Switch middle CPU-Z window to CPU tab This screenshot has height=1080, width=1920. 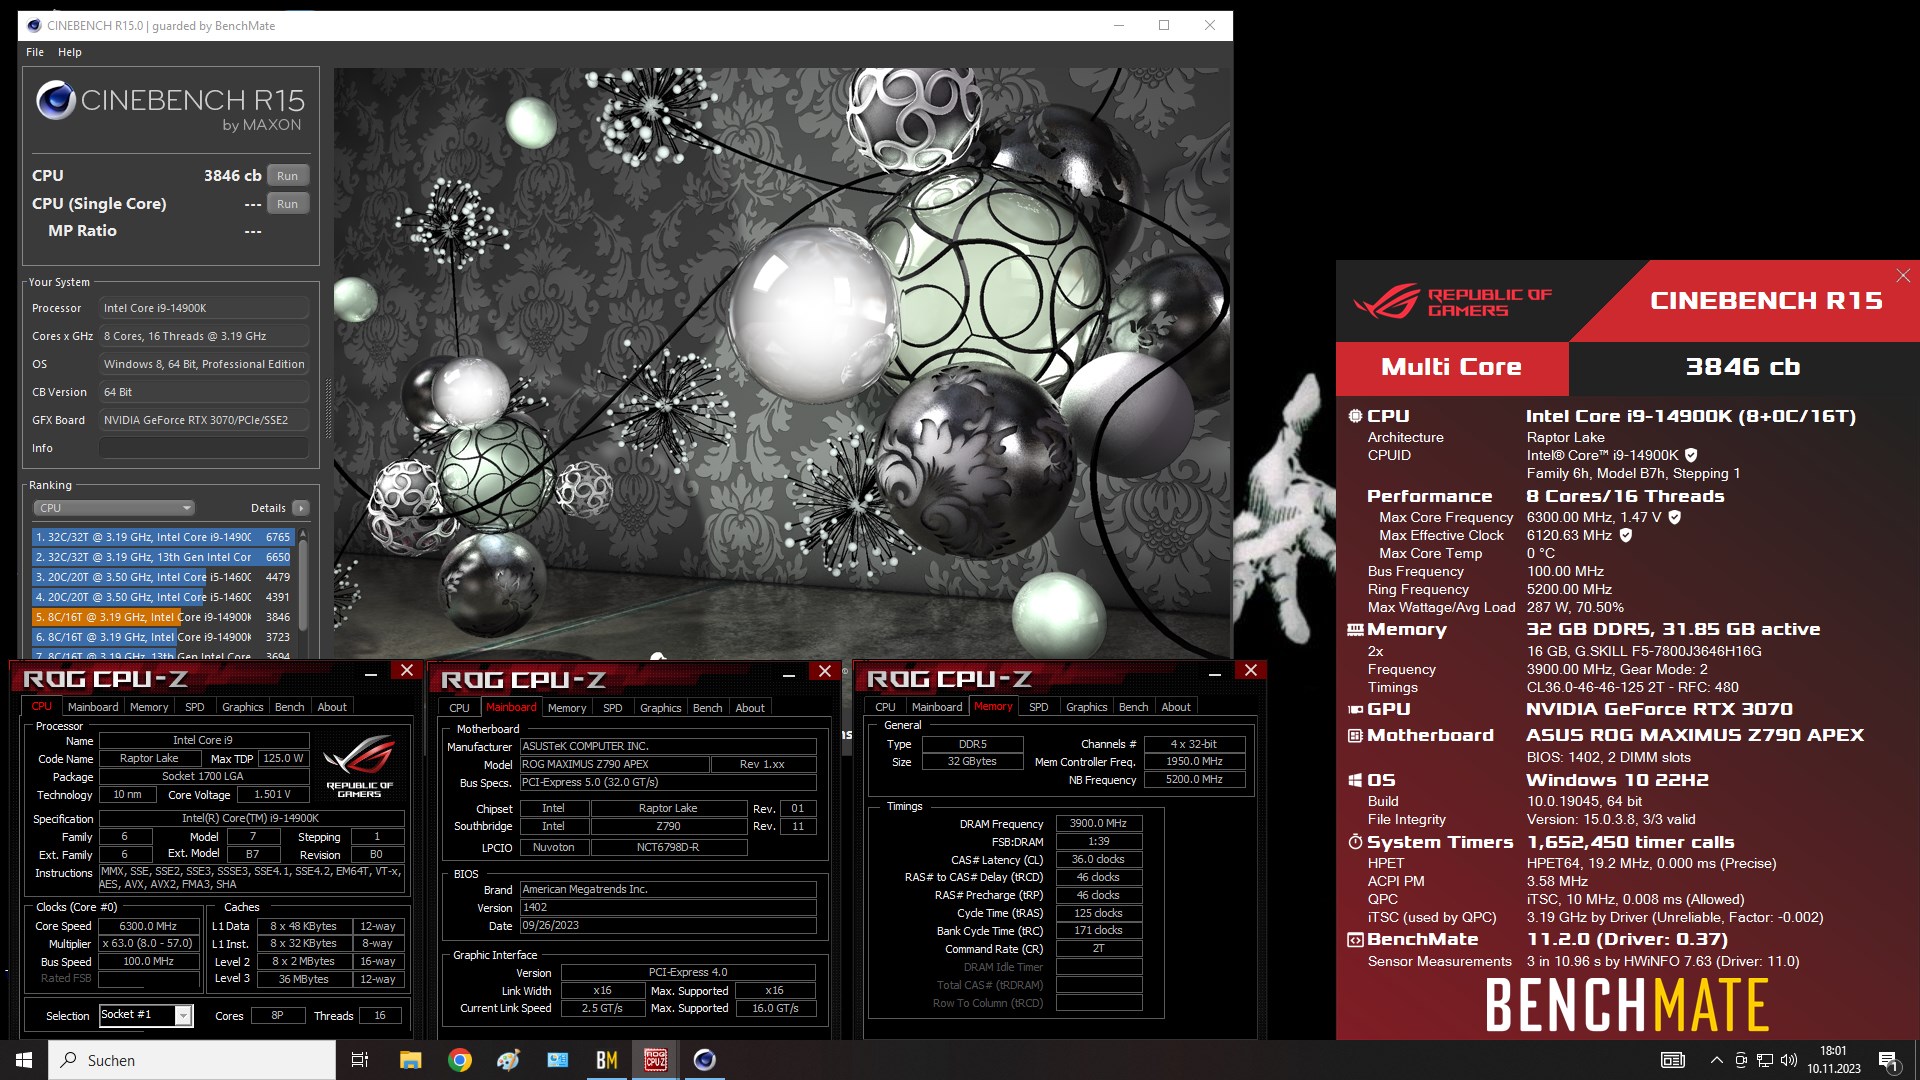point(459,708)
